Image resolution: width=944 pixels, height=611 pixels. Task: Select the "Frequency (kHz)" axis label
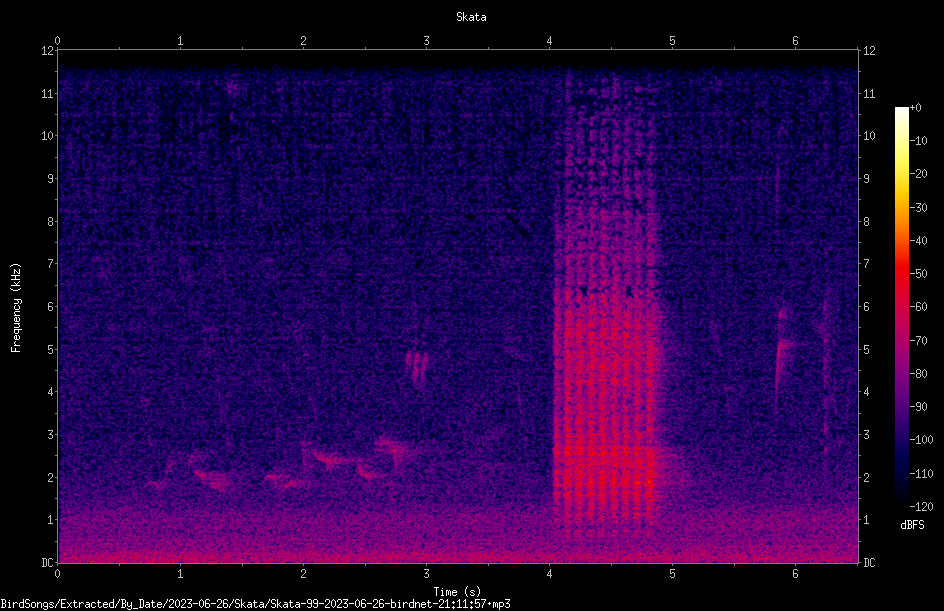[16, 308]
